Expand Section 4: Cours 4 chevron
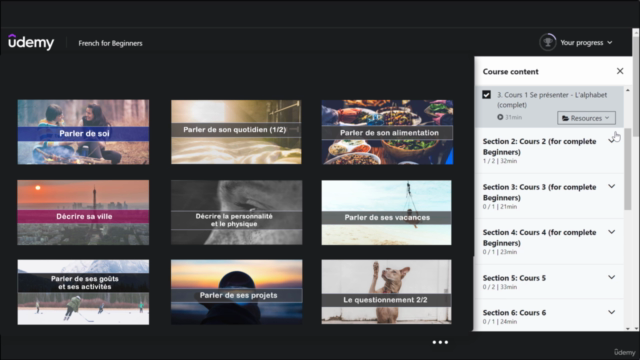640x360 pixels. pyautogui.click(x=611, y=232)
